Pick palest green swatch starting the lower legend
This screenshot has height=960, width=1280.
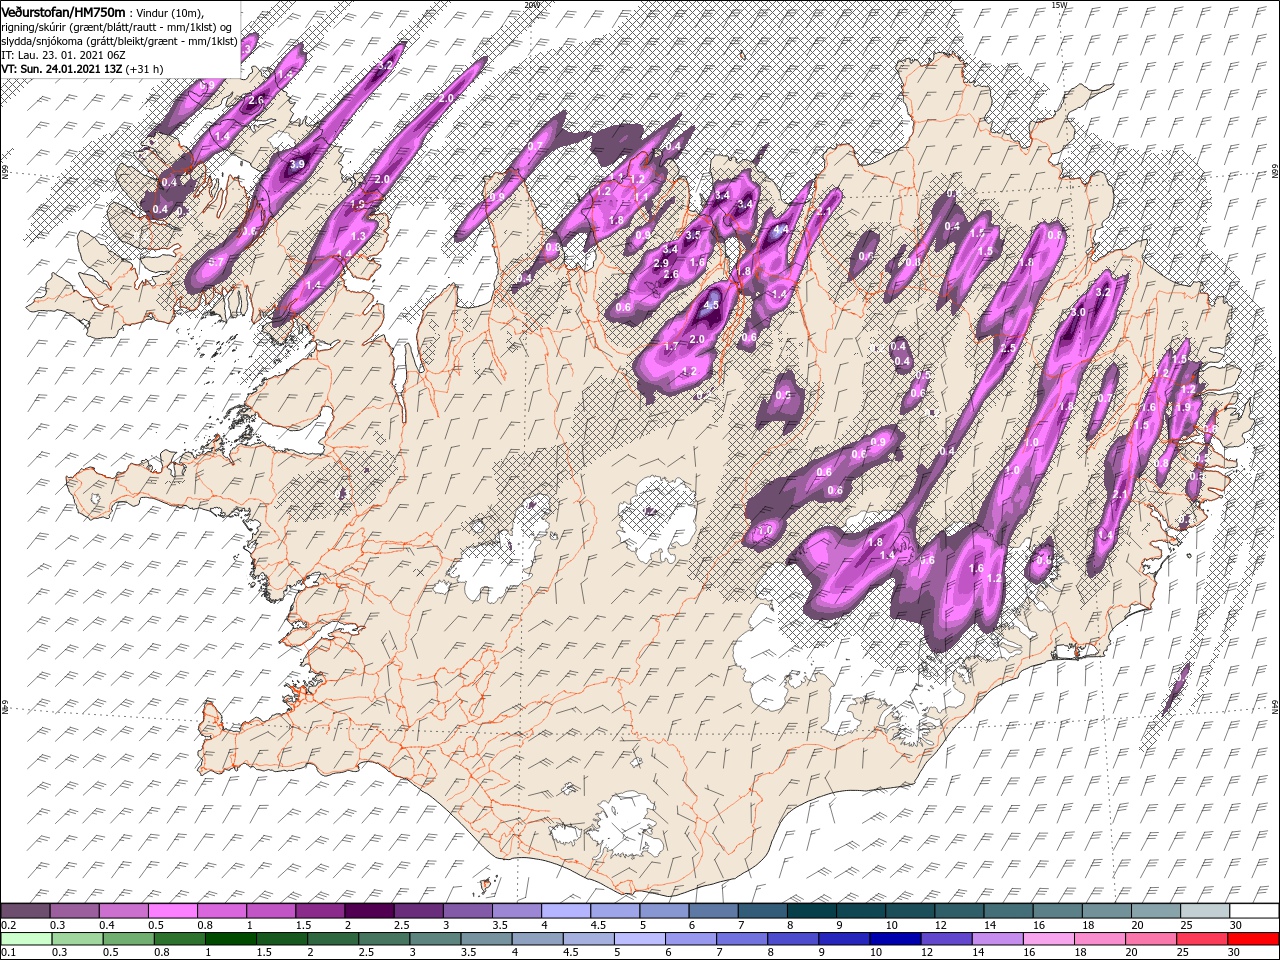click(x=26, y=939)
